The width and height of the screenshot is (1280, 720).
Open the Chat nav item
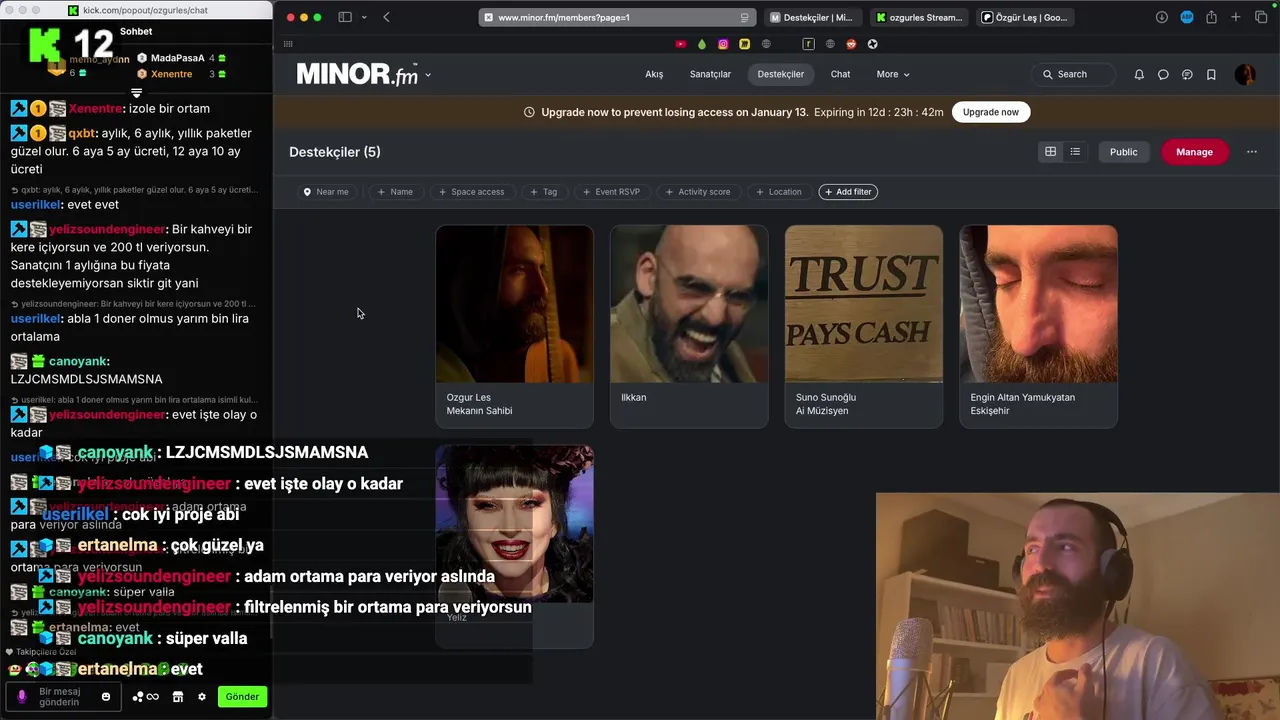click(x=840, y=74)
